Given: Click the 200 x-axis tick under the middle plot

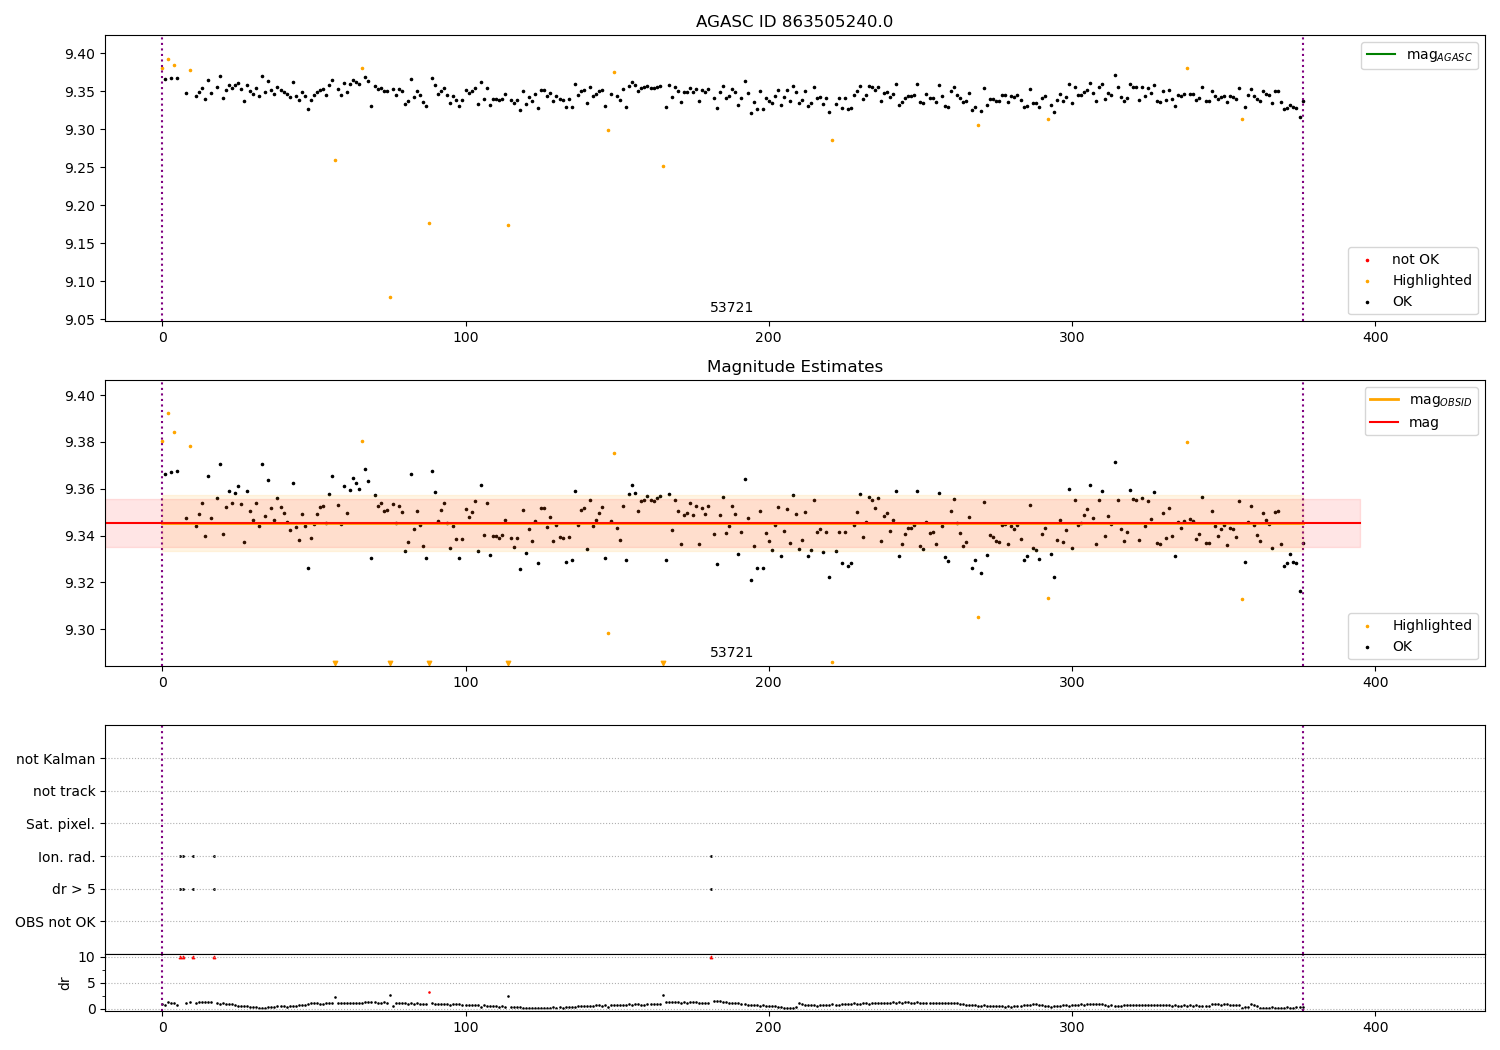Looking at the screenshot, I should click(x=768, y=683).
